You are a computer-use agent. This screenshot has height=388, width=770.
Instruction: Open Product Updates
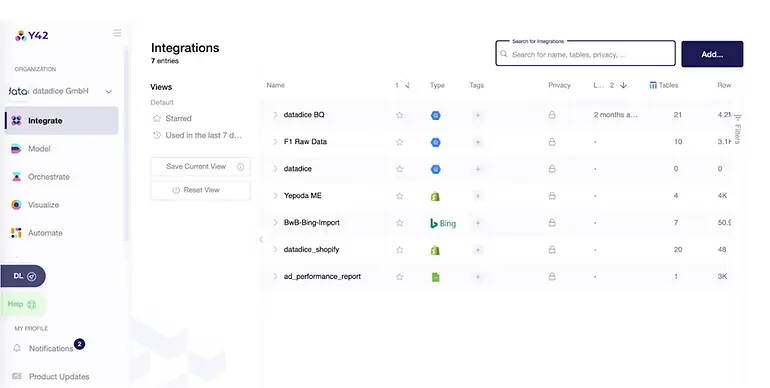pyautogui.click(x=51, y=377)
